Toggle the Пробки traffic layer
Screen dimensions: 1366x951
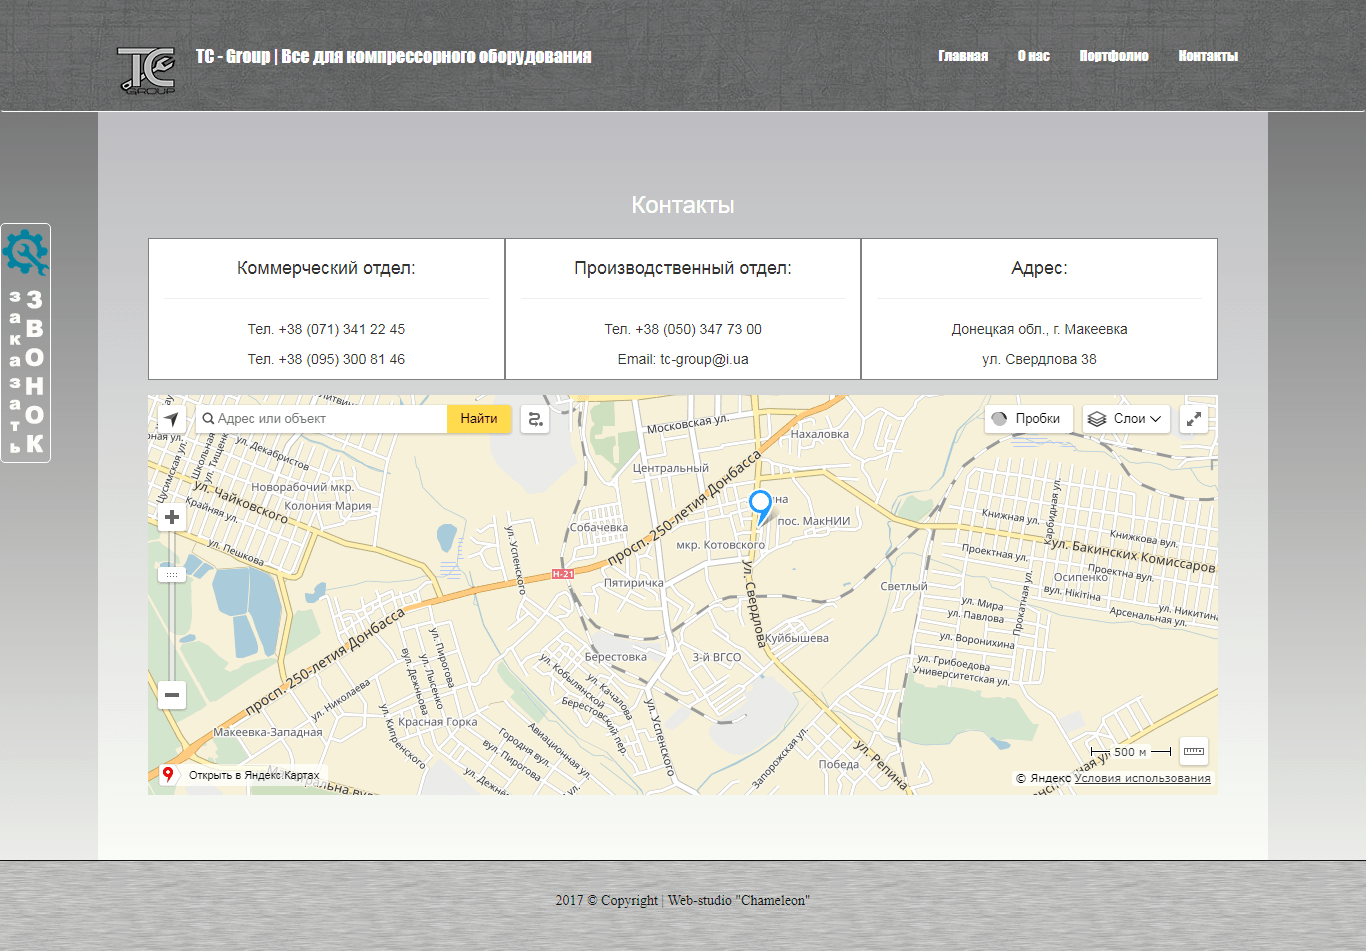tap(1029, 419)
